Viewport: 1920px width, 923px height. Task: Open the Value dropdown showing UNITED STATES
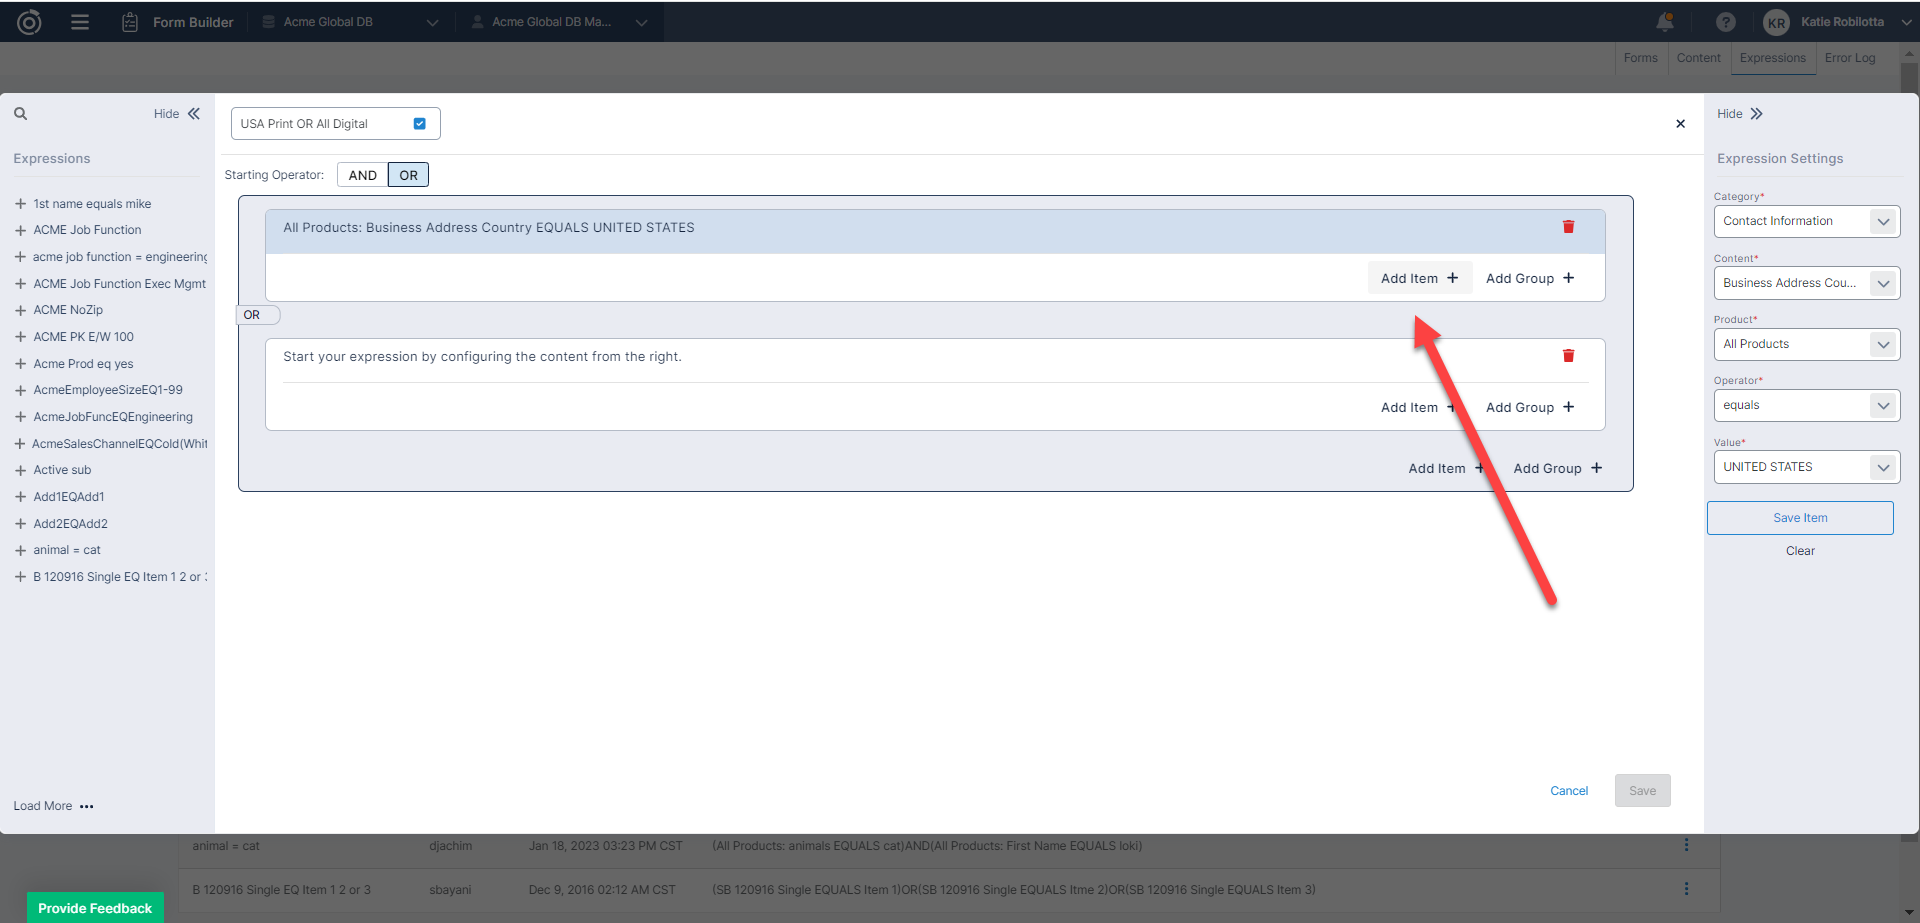click(1806, 467)
